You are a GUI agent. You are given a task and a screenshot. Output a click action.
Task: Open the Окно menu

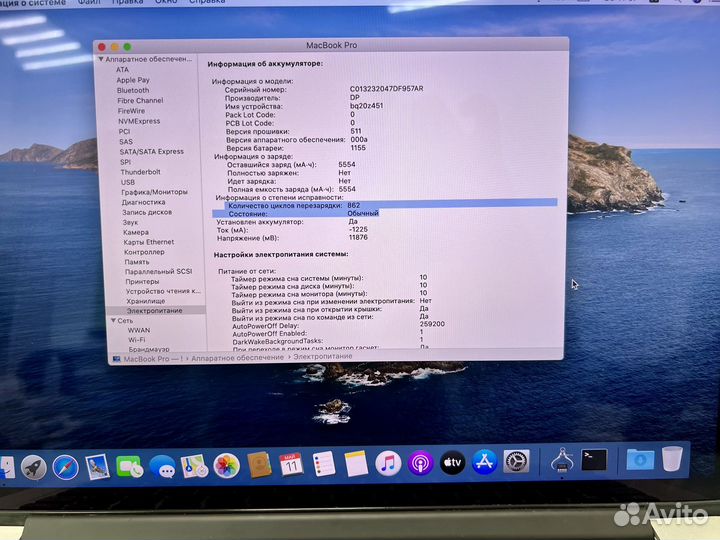tap(166, 2)
